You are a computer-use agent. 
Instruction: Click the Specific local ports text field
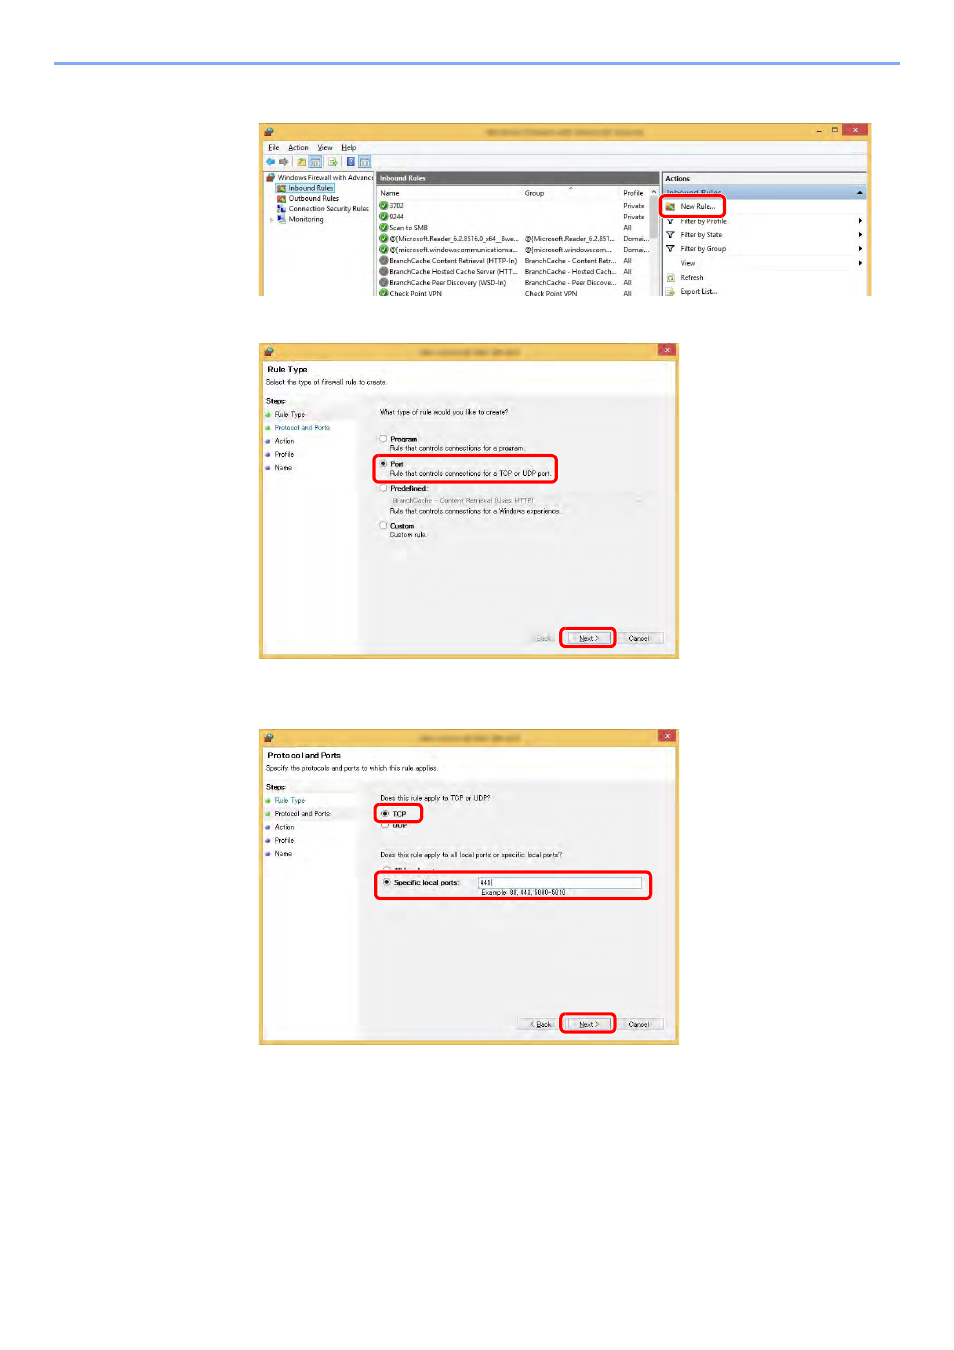pos(559,882)
